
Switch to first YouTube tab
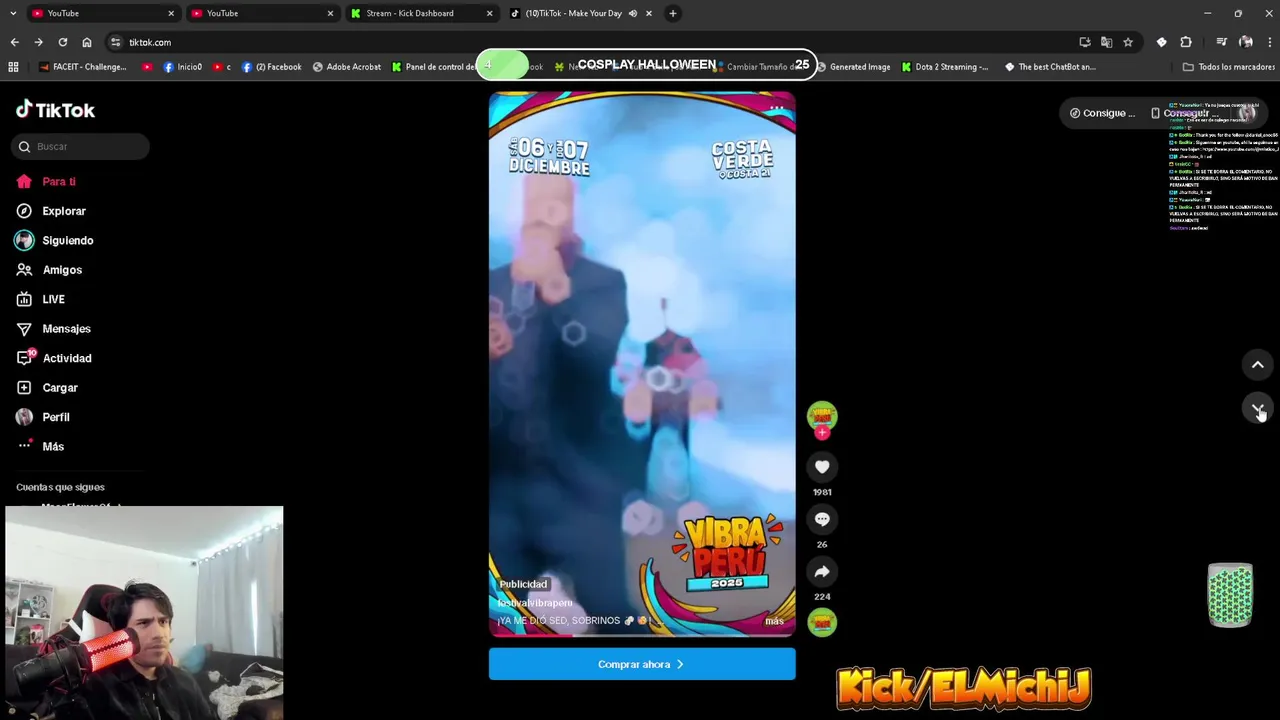point(102,13)
